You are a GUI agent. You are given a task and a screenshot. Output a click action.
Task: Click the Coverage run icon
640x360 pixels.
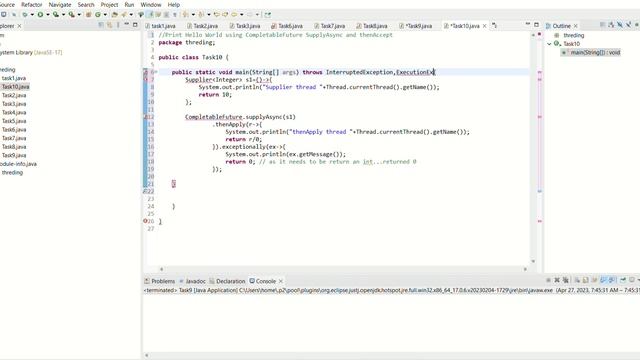[56, 15]
